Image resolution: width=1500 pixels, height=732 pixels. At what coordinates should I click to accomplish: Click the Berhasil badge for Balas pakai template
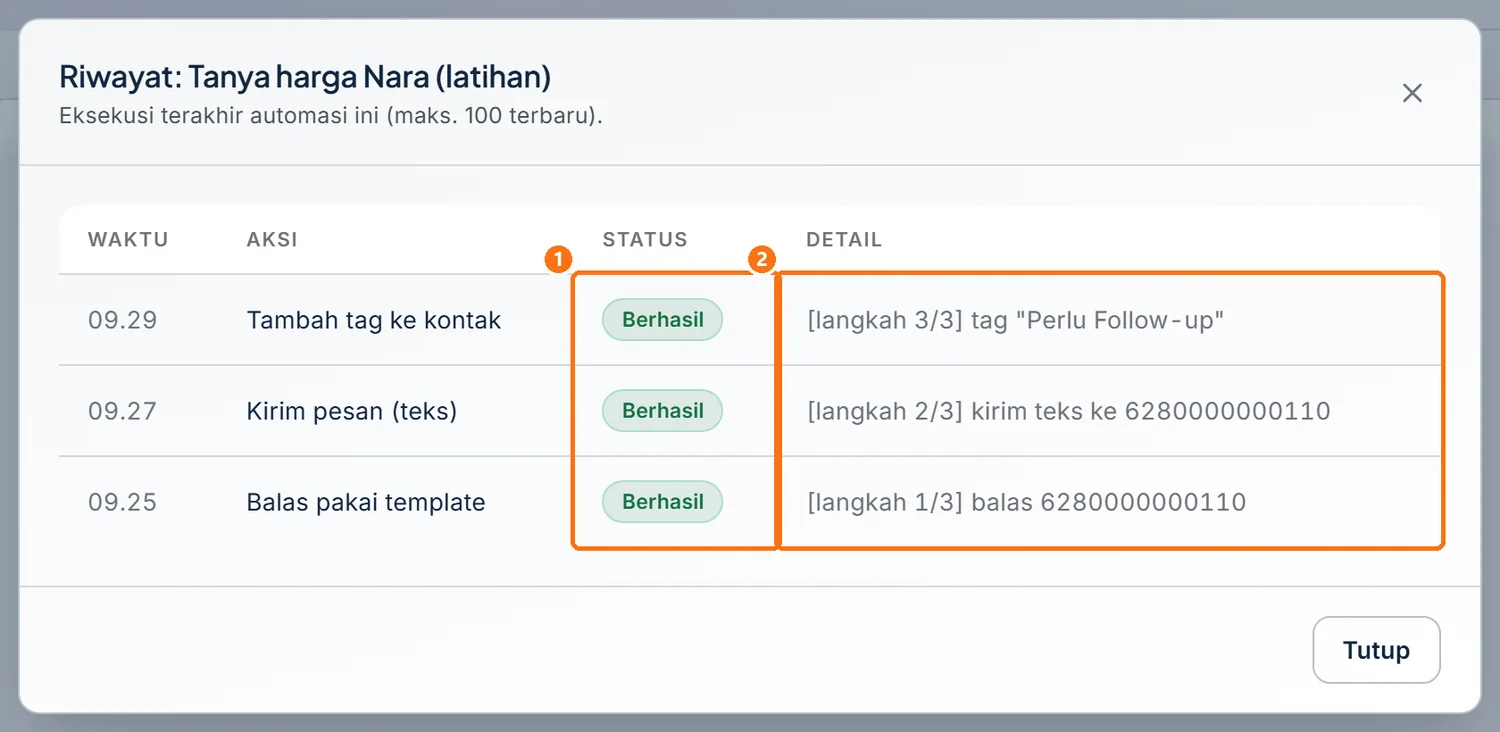coord(662,502)
